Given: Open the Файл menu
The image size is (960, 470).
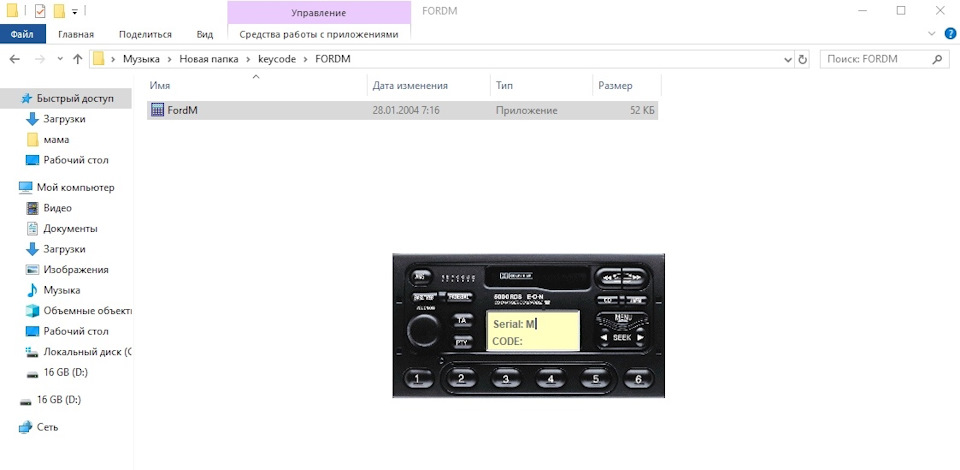Looking at the screenshot, I should pos(22,34).
